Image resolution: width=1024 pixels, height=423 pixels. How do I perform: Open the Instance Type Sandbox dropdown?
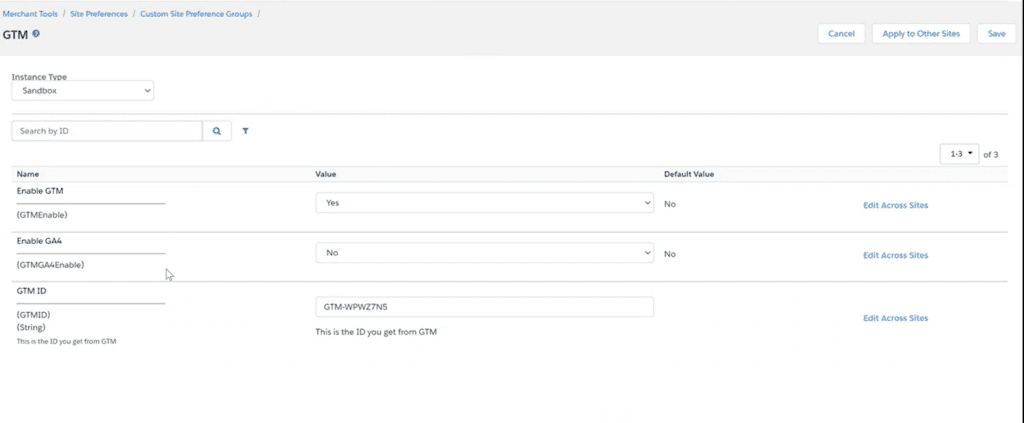pos(83,91)
